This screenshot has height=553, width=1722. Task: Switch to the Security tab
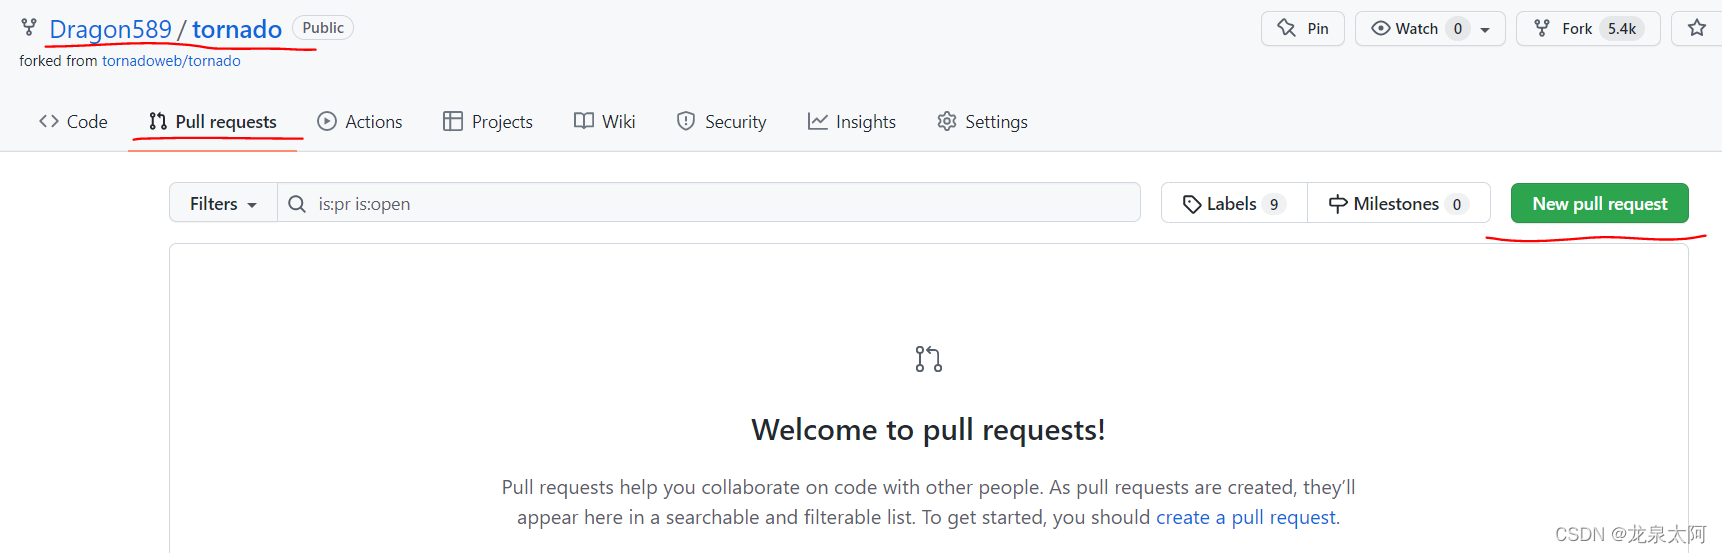pos(721,121)
